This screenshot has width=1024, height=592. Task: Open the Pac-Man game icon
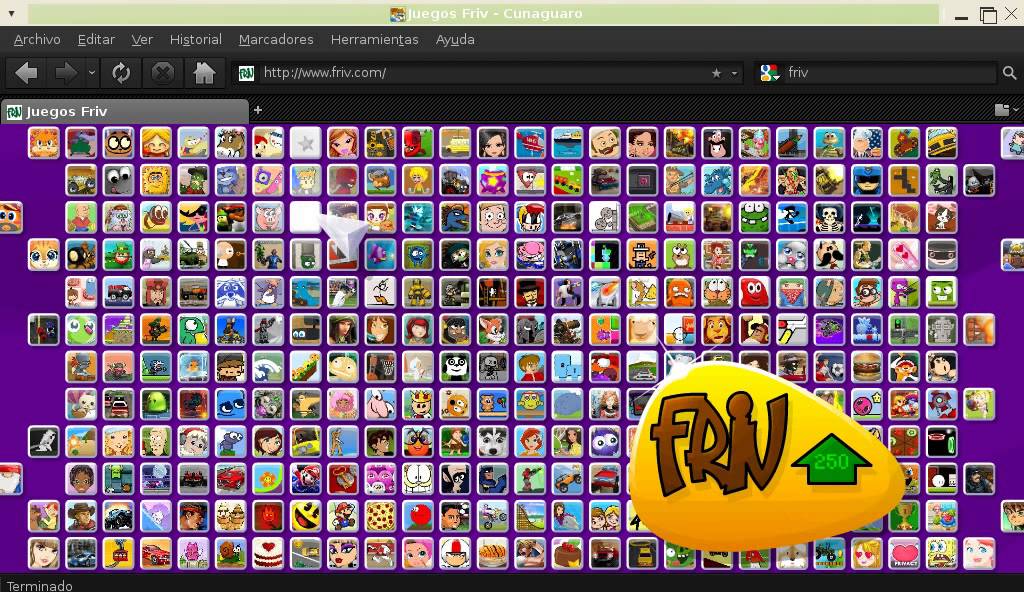tap(306, 516)
